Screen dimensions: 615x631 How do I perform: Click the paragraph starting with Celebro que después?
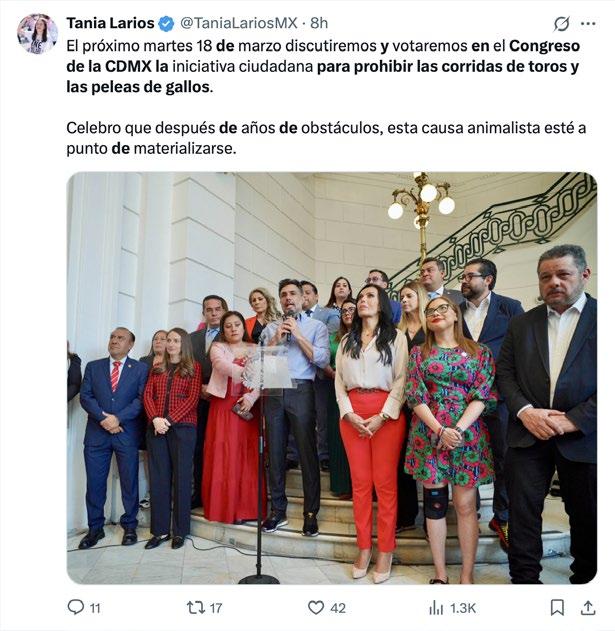pyautogui.click(x=326, y=138)
